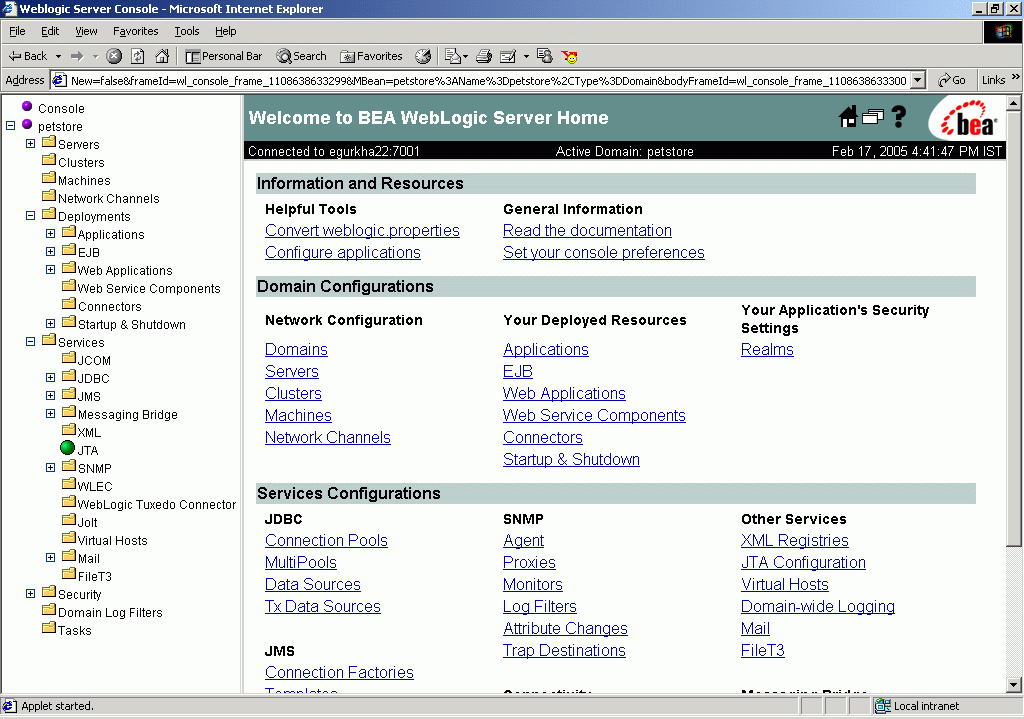Viewport: 1024px width, 719px height.
Task: Open the Personal Bar from the toolbar
Action: point(224,56)
